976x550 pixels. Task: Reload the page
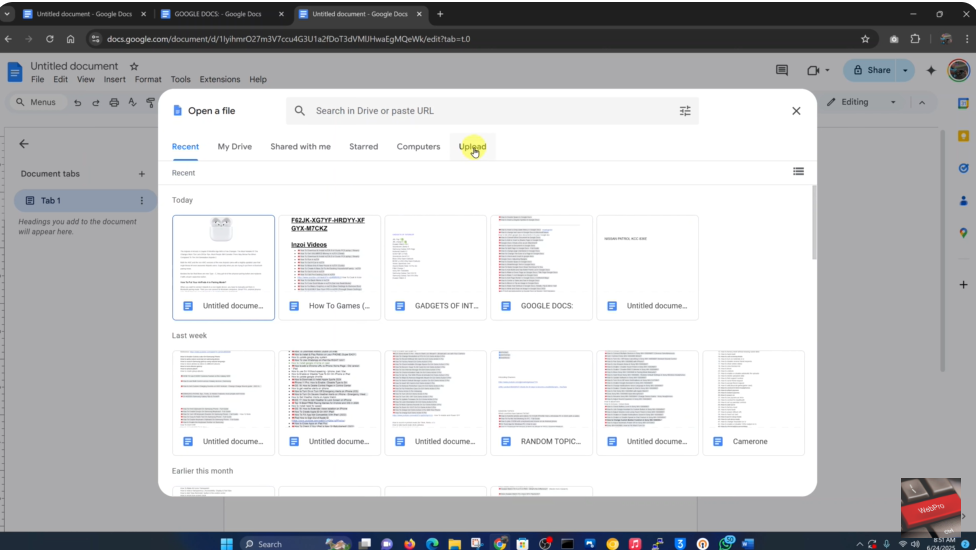point(49,39)
